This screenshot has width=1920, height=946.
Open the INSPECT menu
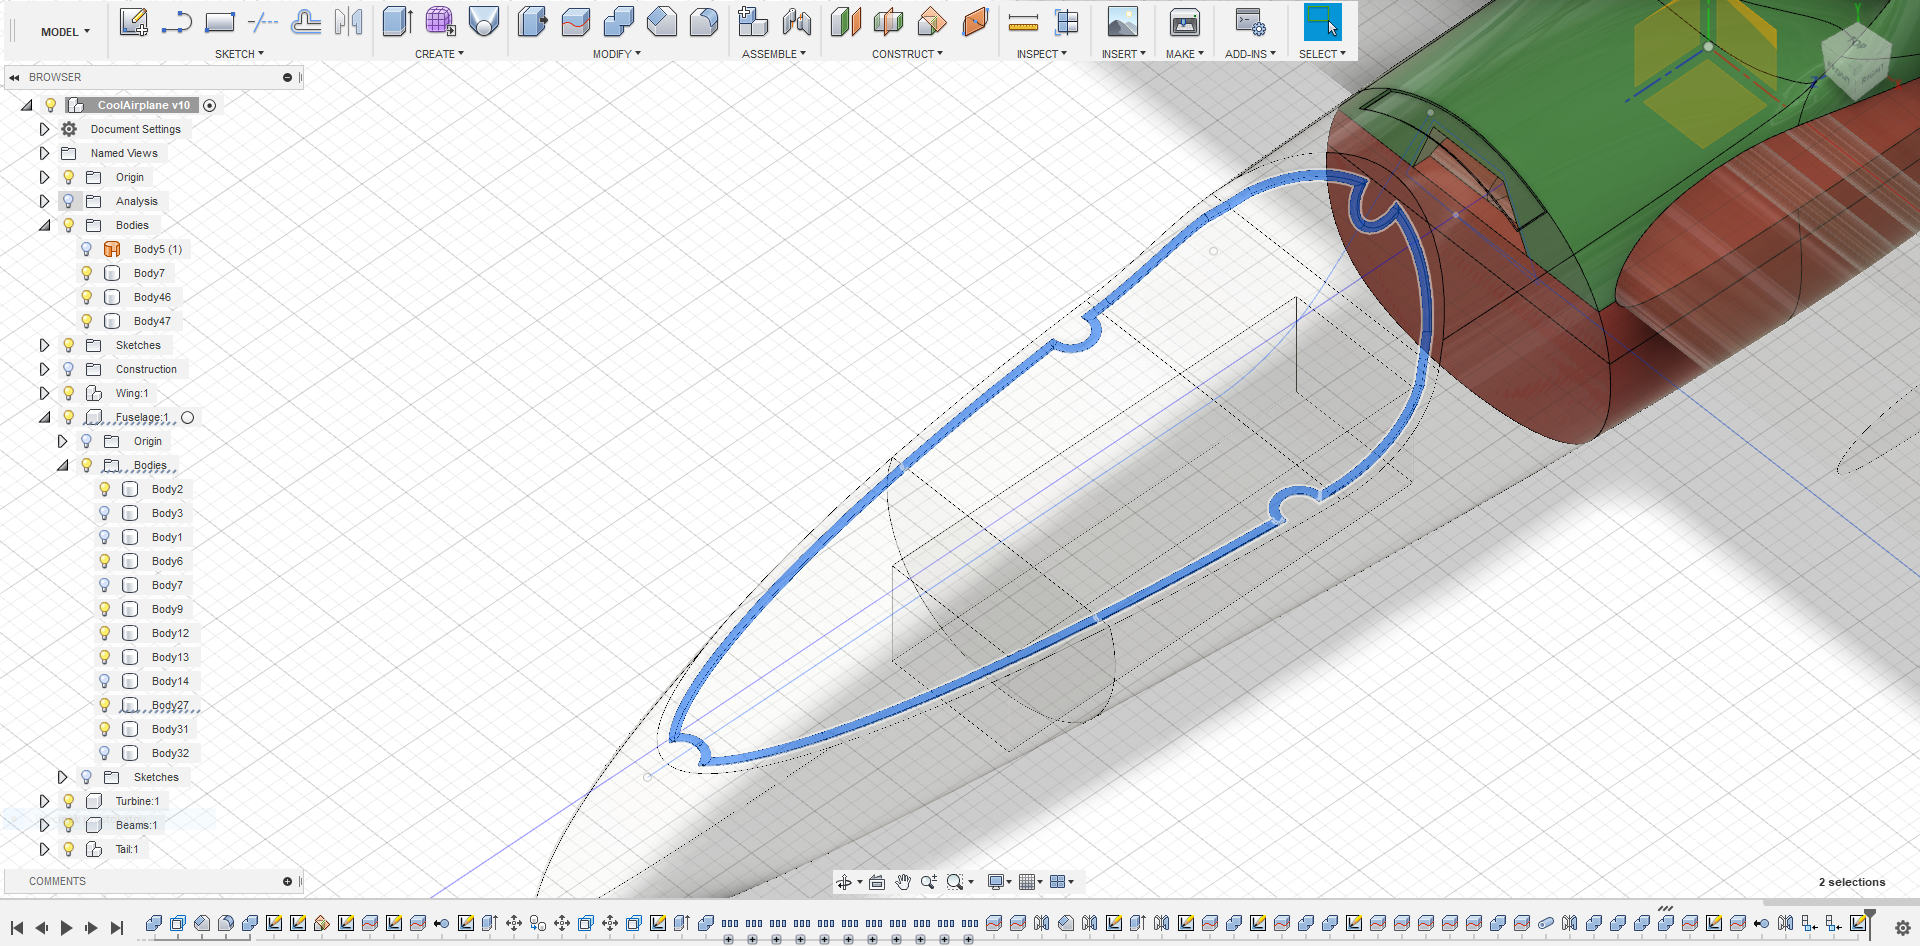1041,54
